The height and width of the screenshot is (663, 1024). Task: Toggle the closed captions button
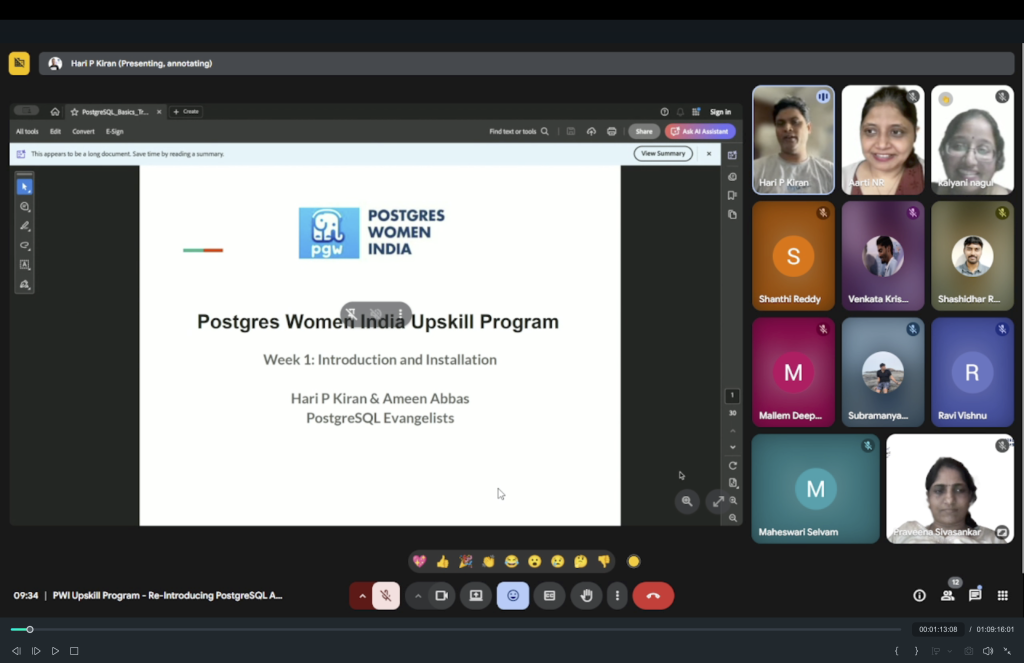tap(549, 596)
